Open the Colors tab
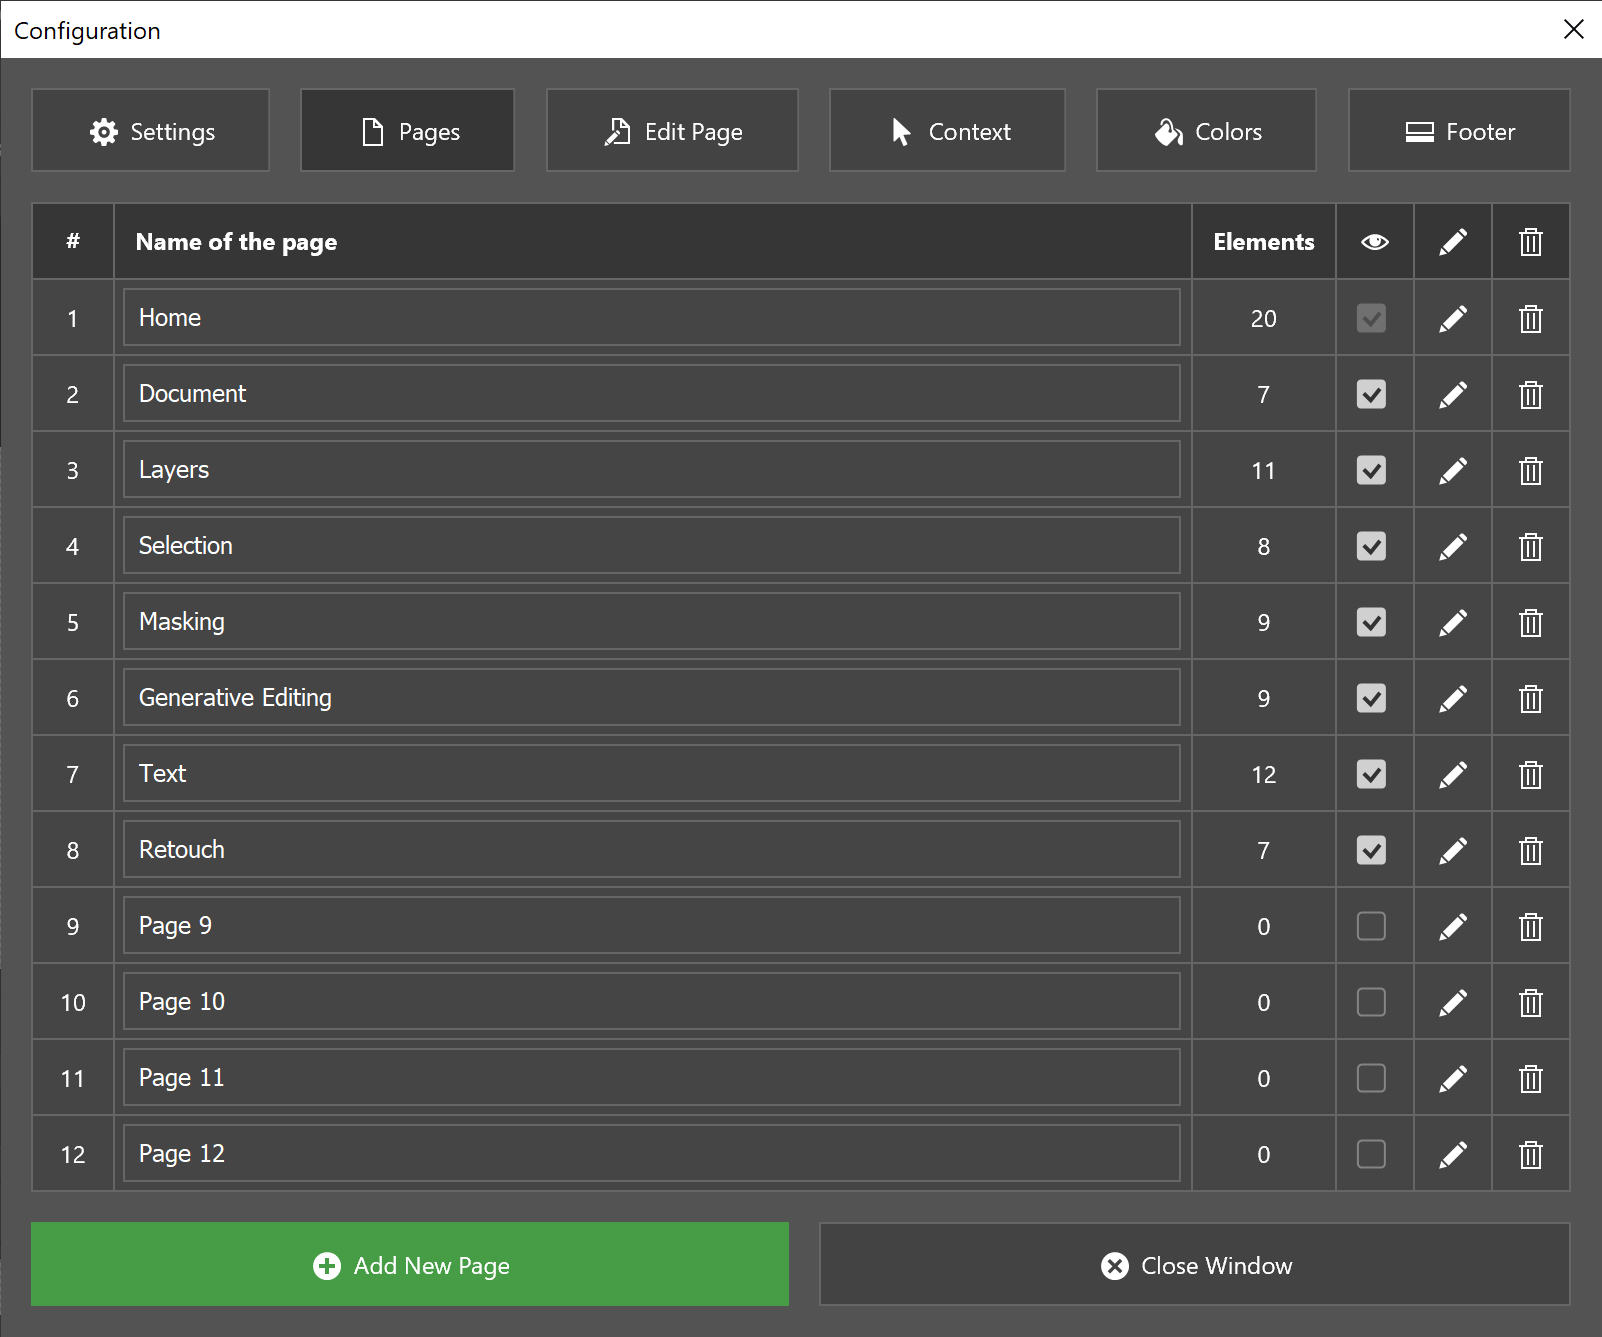1602x1337 pixels. [1206, 131]
